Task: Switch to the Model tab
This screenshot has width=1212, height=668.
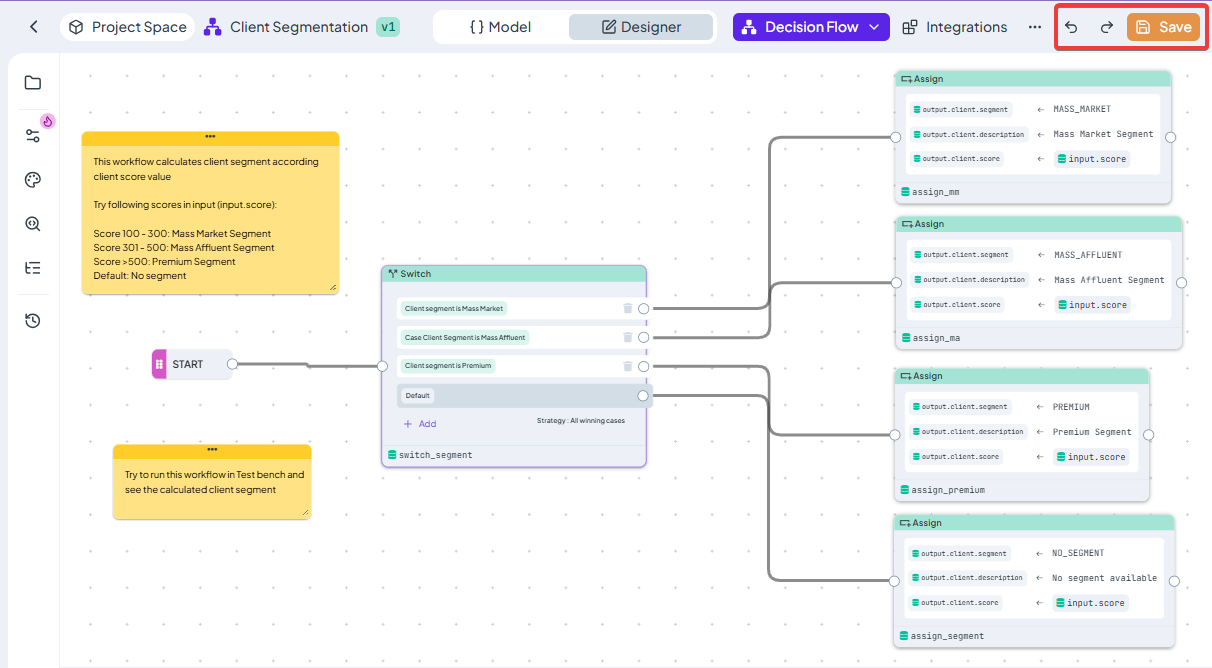Action: tap(500, 27)
